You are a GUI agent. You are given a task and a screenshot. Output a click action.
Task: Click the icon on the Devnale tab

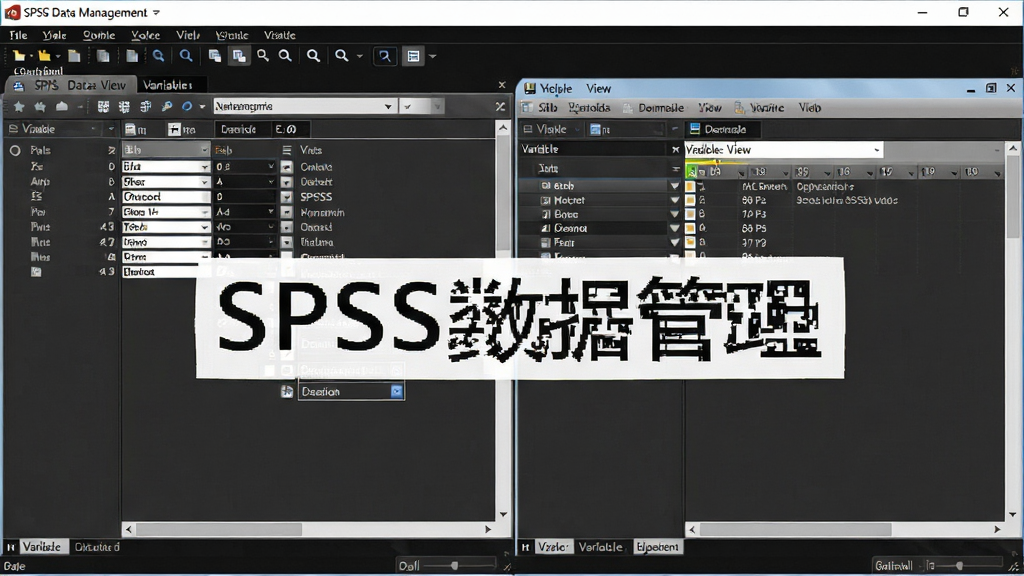pyautogui.click(x=695, y=129)
